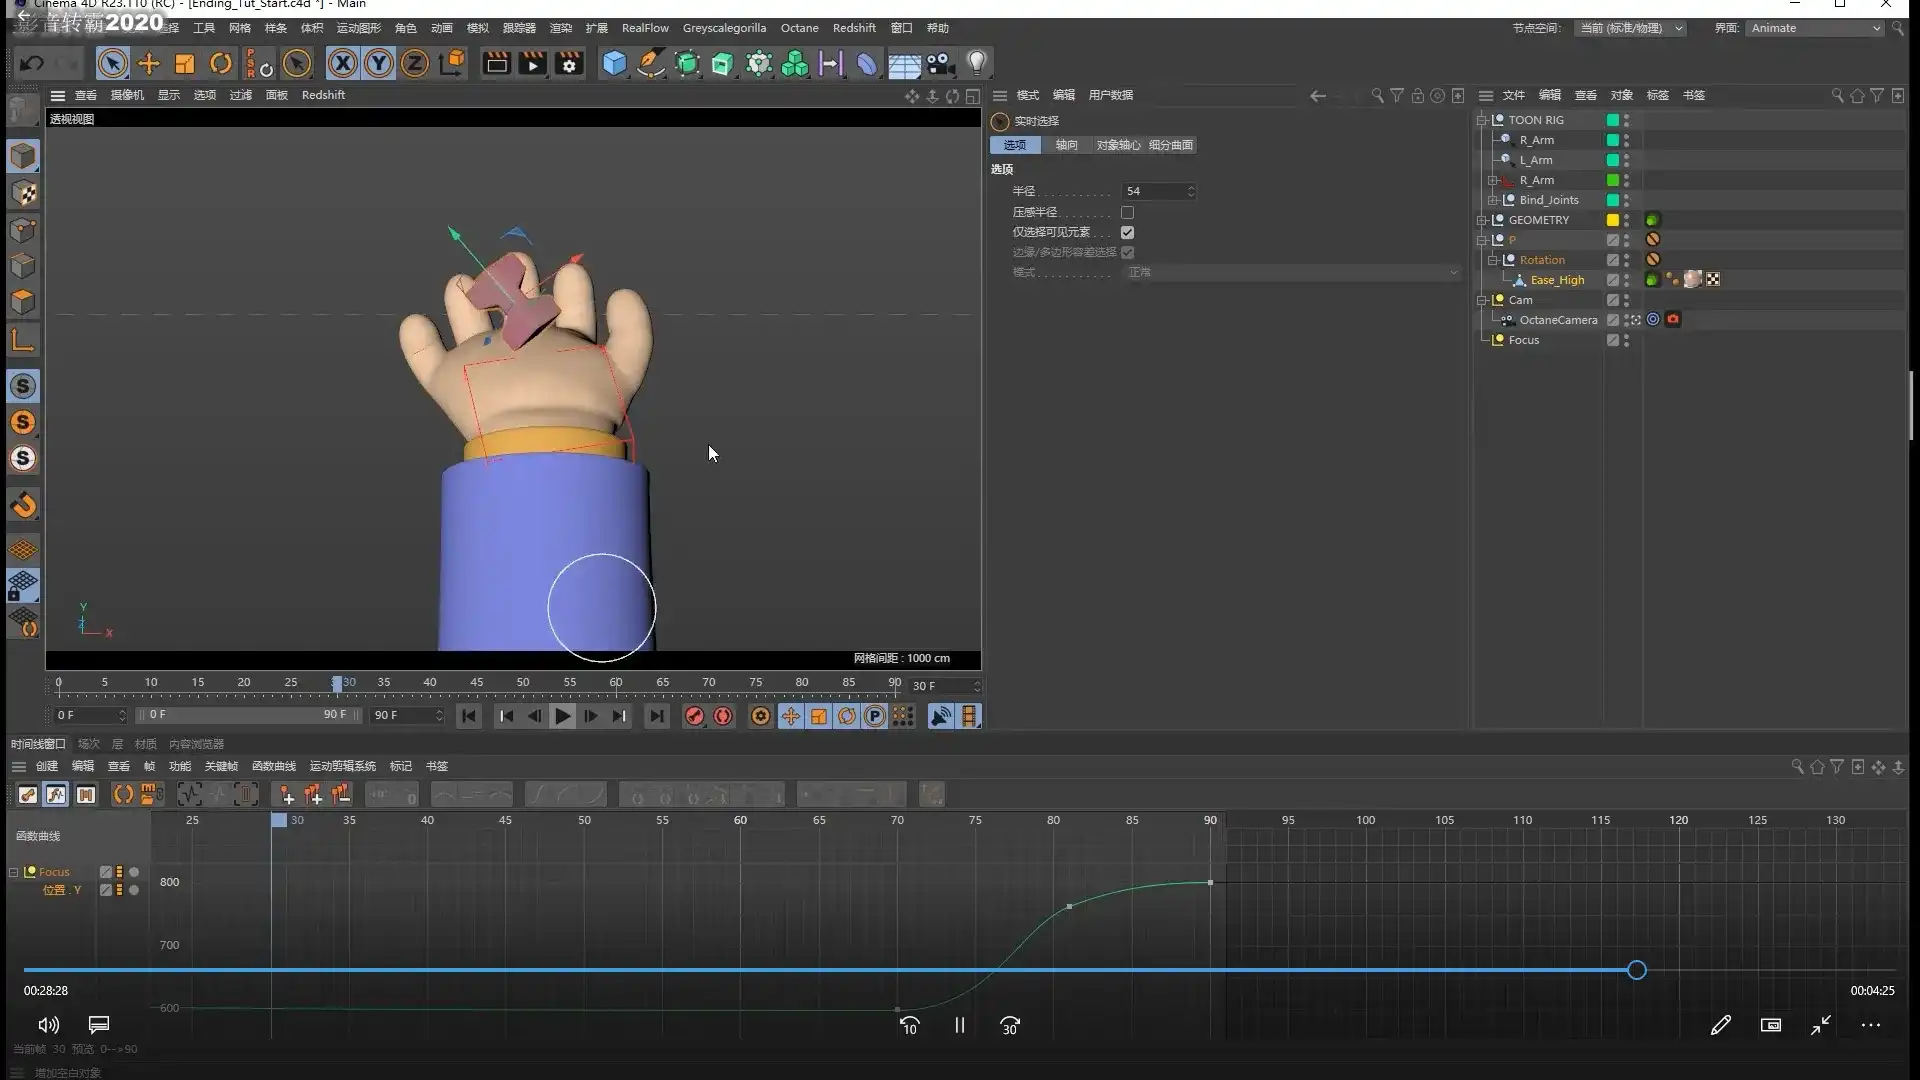Open the light object icon in toolbar
This screenshot has height=1080, width=1920.
pyautogui.click(x=977, y=64)
